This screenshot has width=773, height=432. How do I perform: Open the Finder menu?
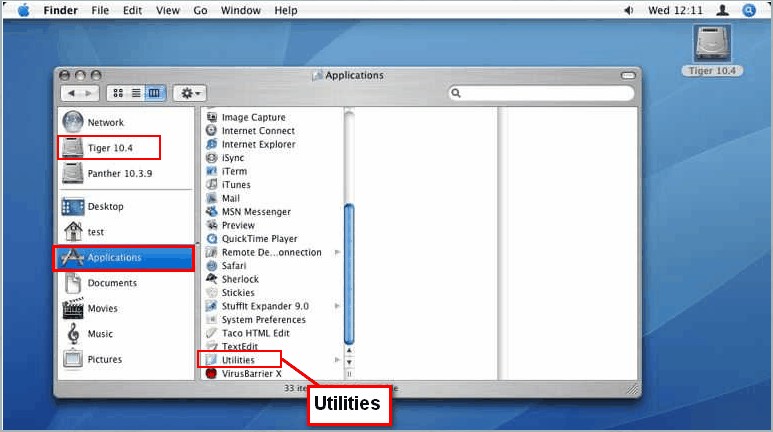[x=60, y=10]
